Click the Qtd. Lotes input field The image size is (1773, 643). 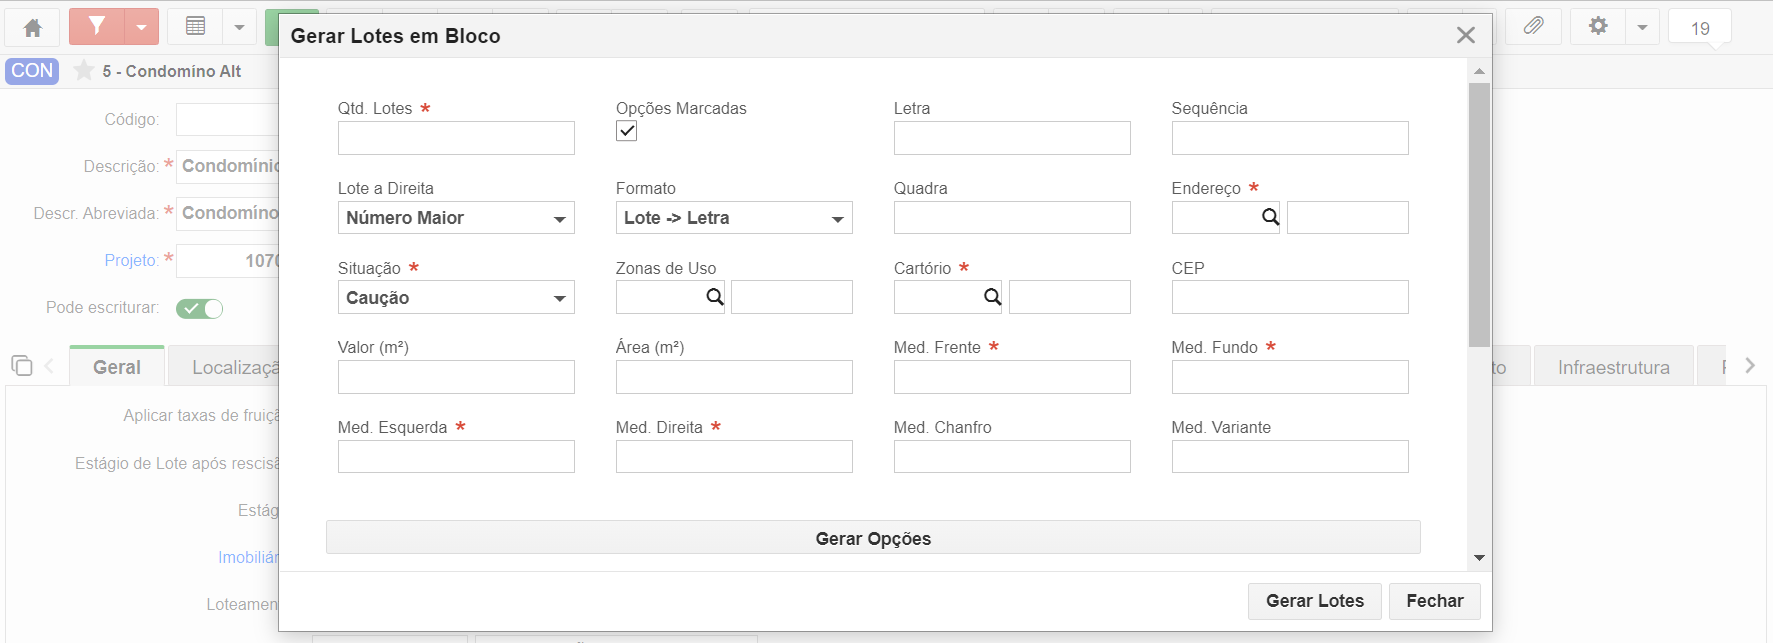pyautogui.click(x=456, y=138)
